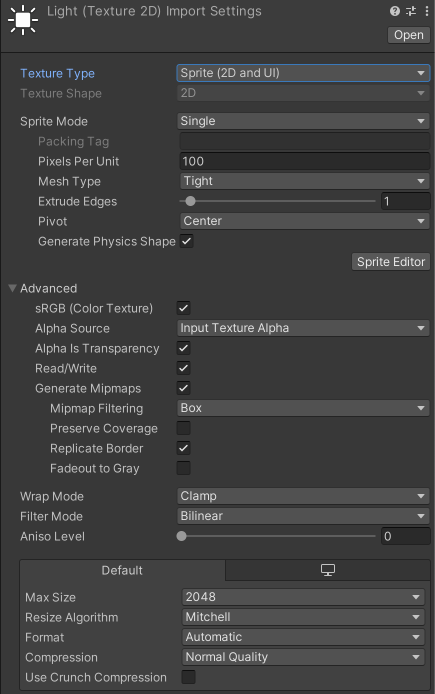Collapse the Advanced section
435x694 pixels.
click(x=12, y=288)
